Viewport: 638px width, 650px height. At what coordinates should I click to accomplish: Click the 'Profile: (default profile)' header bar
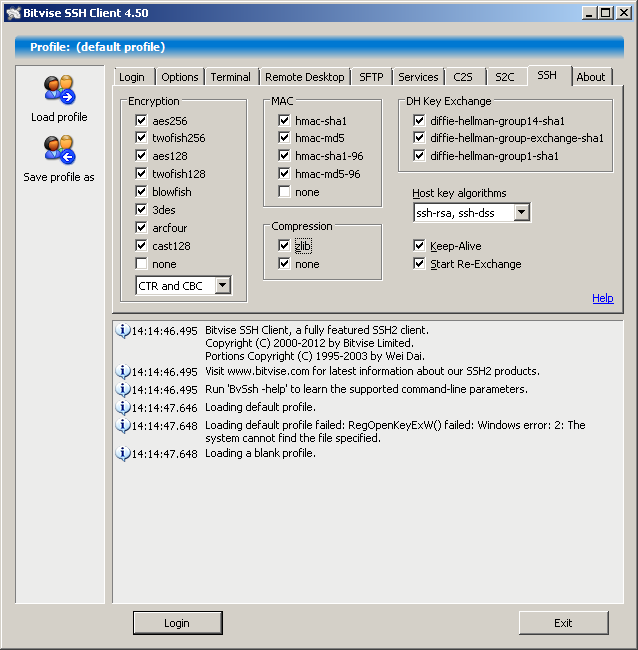[x=319, y=47]
